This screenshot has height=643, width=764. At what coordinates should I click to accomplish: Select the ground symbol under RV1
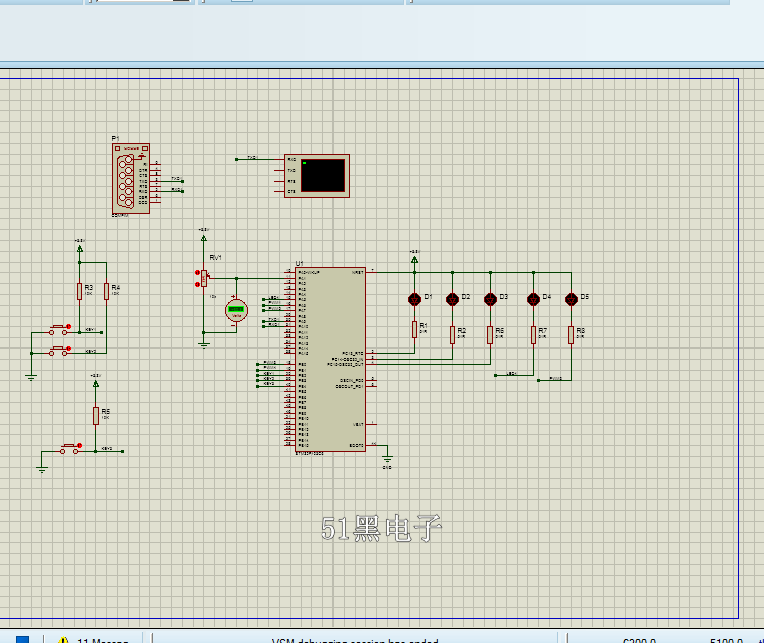pos(204,345)
